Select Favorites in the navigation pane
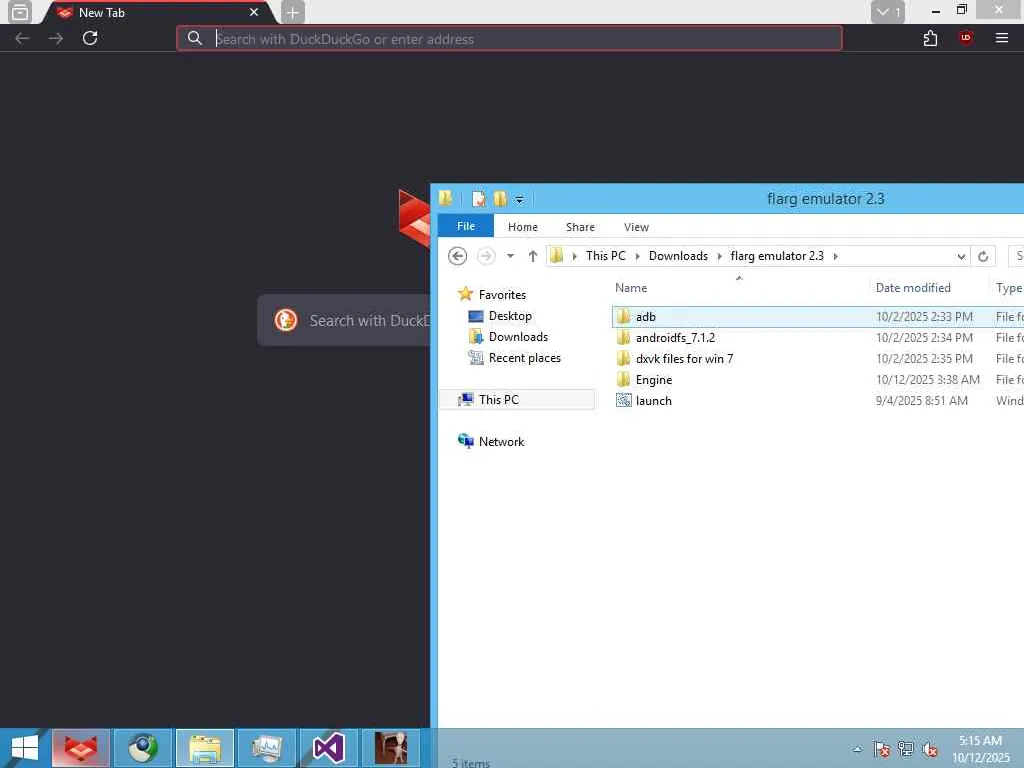Image resolution: width=1024 pixels, height=768 pixels. point(502,295)
